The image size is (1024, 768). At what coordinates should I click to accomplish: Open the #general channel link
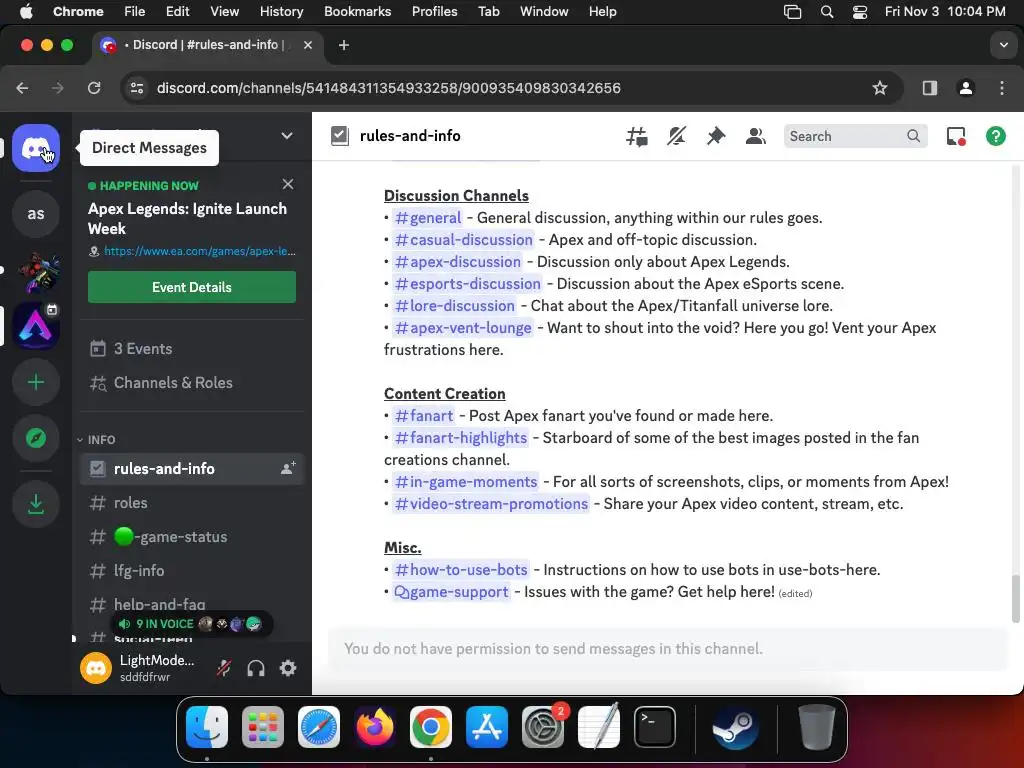(428, 217)
